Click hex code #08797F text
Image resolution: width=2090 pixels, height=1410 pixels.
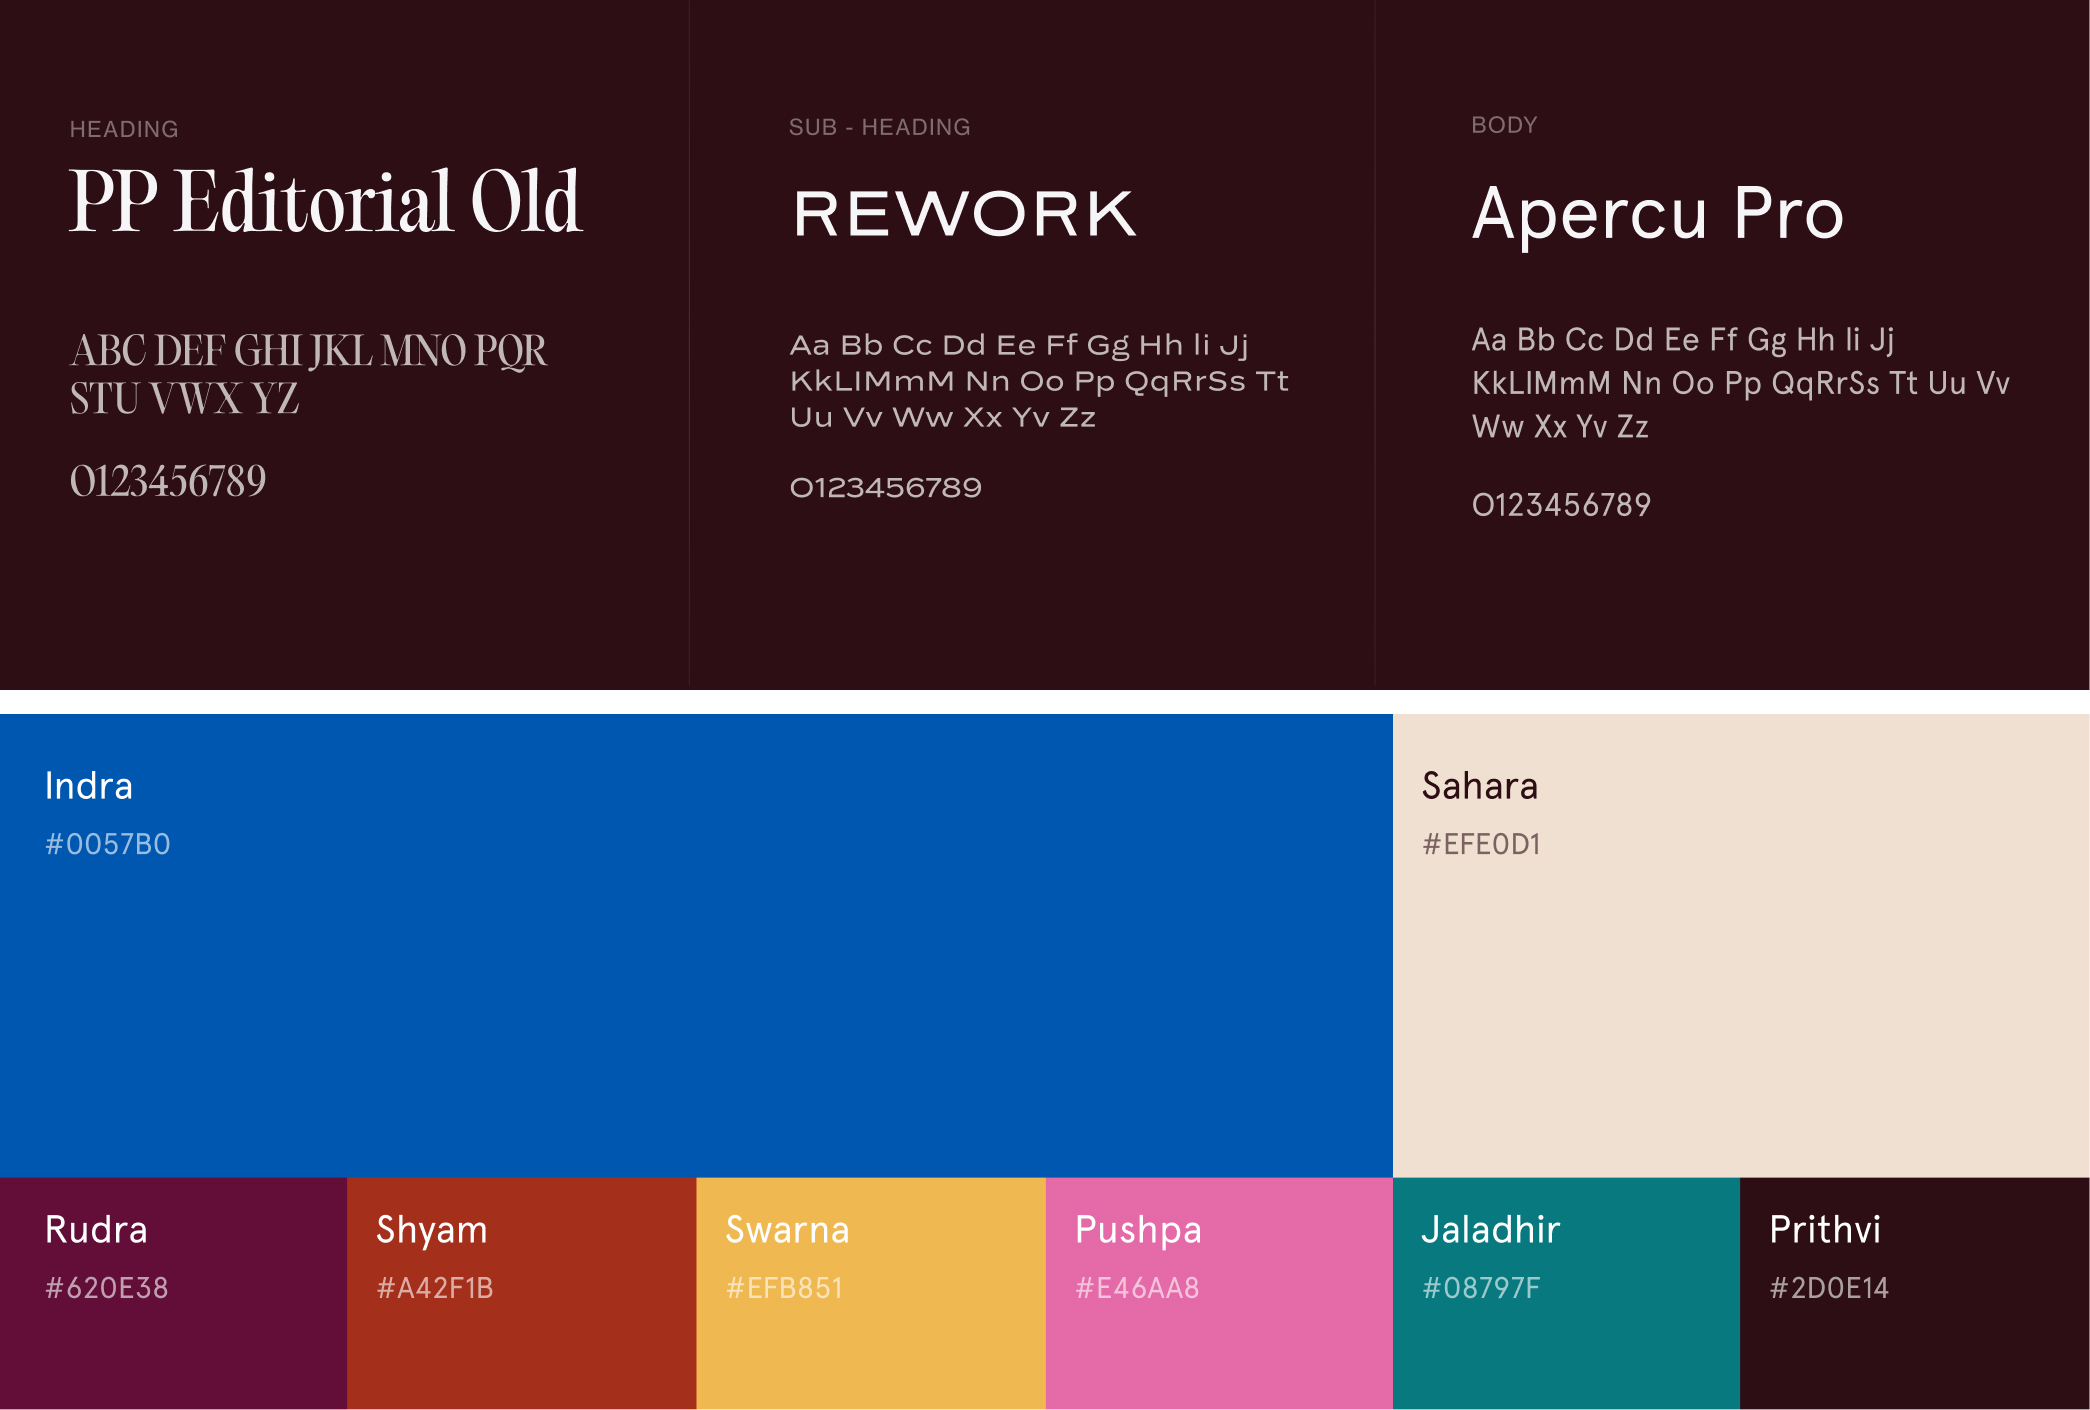click(x=1481, y=1288)
